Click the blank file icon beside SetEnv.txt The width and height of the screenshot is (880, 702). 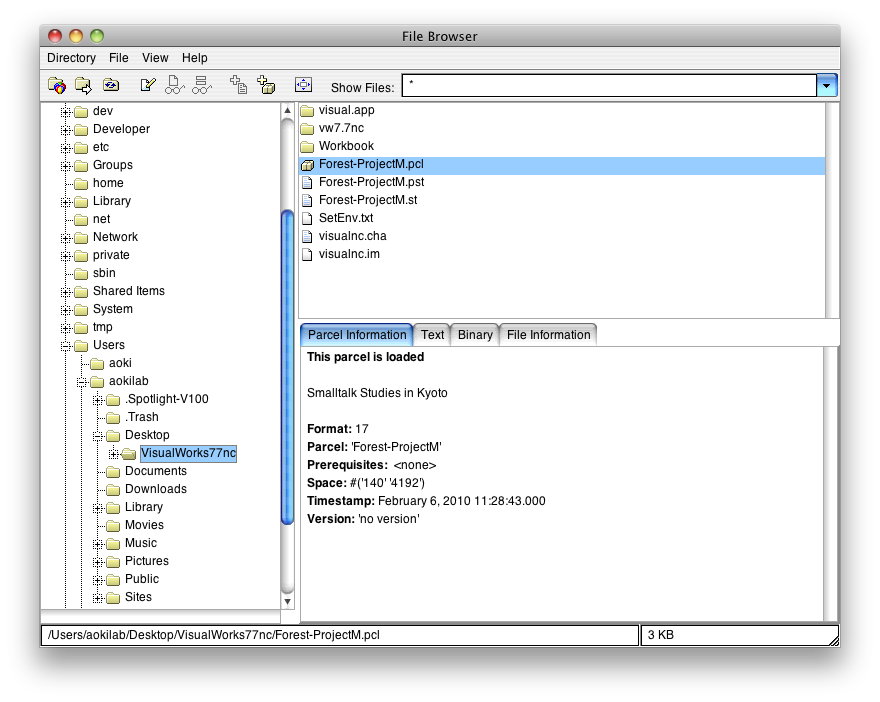pyautogui.click(x=307, y=218)
